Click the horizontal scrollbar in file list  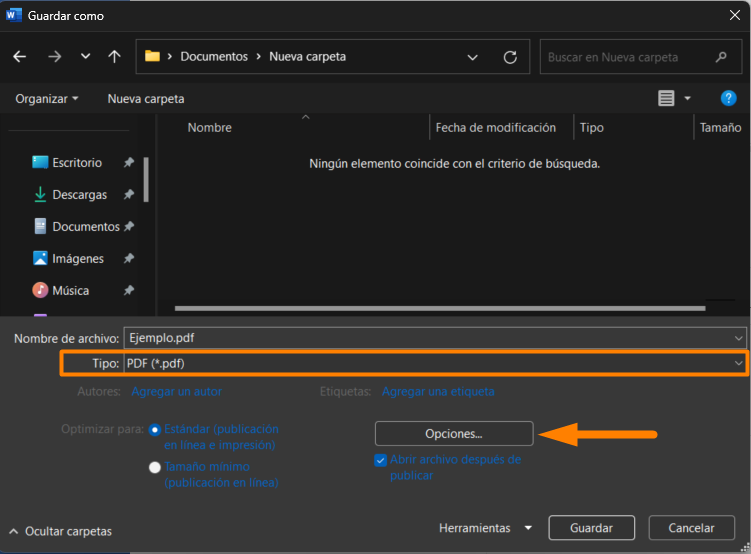[440, 308]
